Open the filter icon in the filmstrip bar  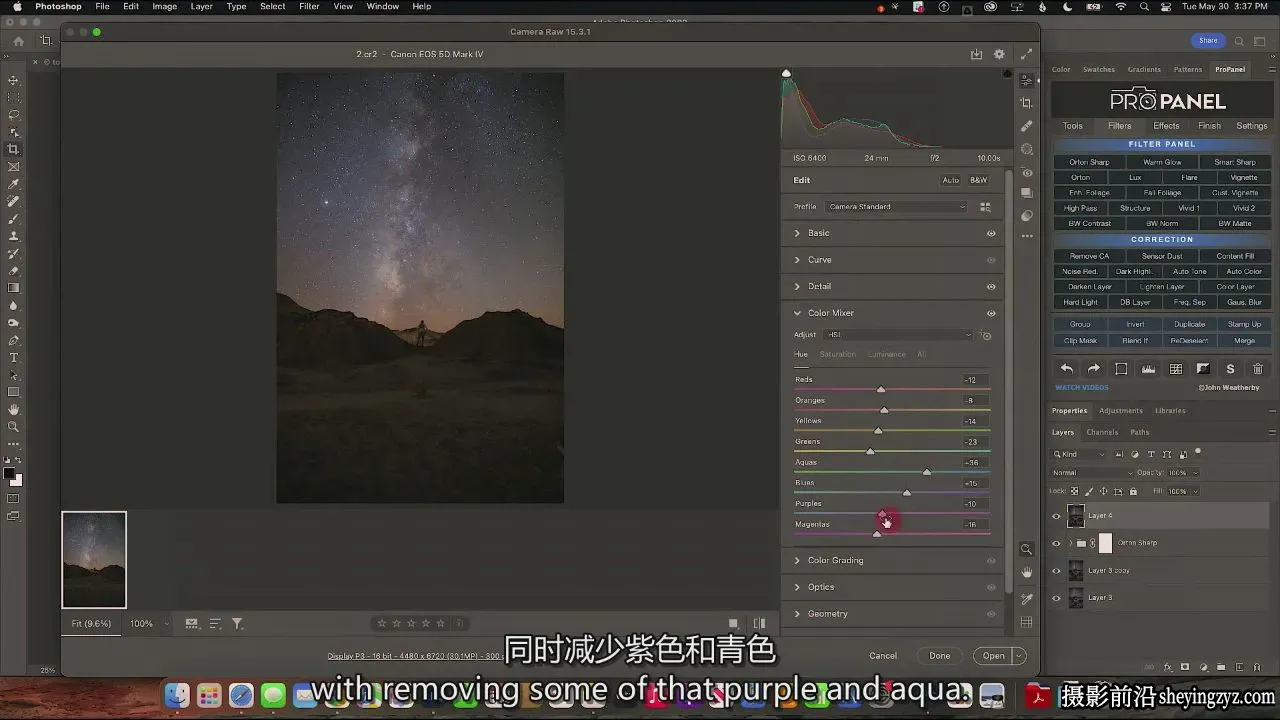coord(237,623)
